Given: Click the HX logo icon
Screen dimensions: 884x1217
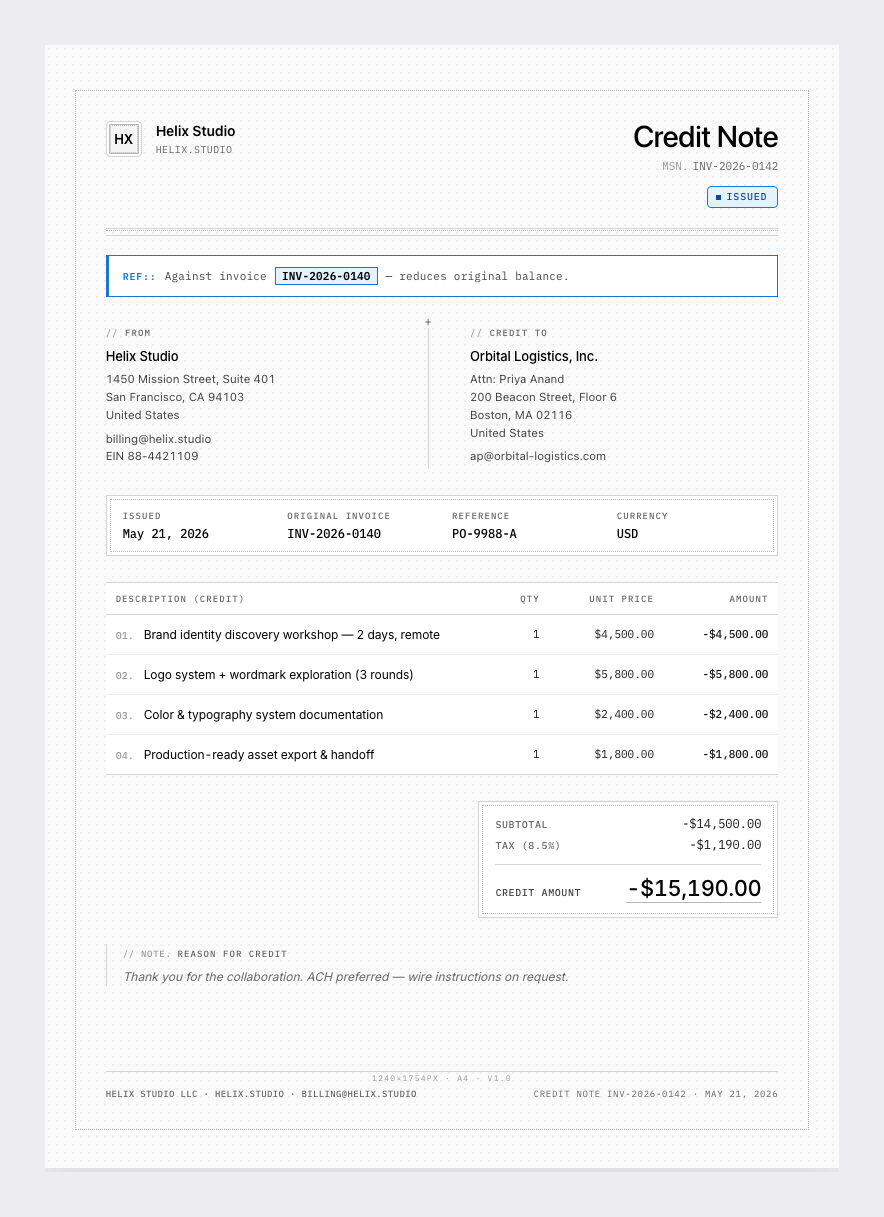Looking at the screenshot, I should pyautogui.click(x=124, y=139).
